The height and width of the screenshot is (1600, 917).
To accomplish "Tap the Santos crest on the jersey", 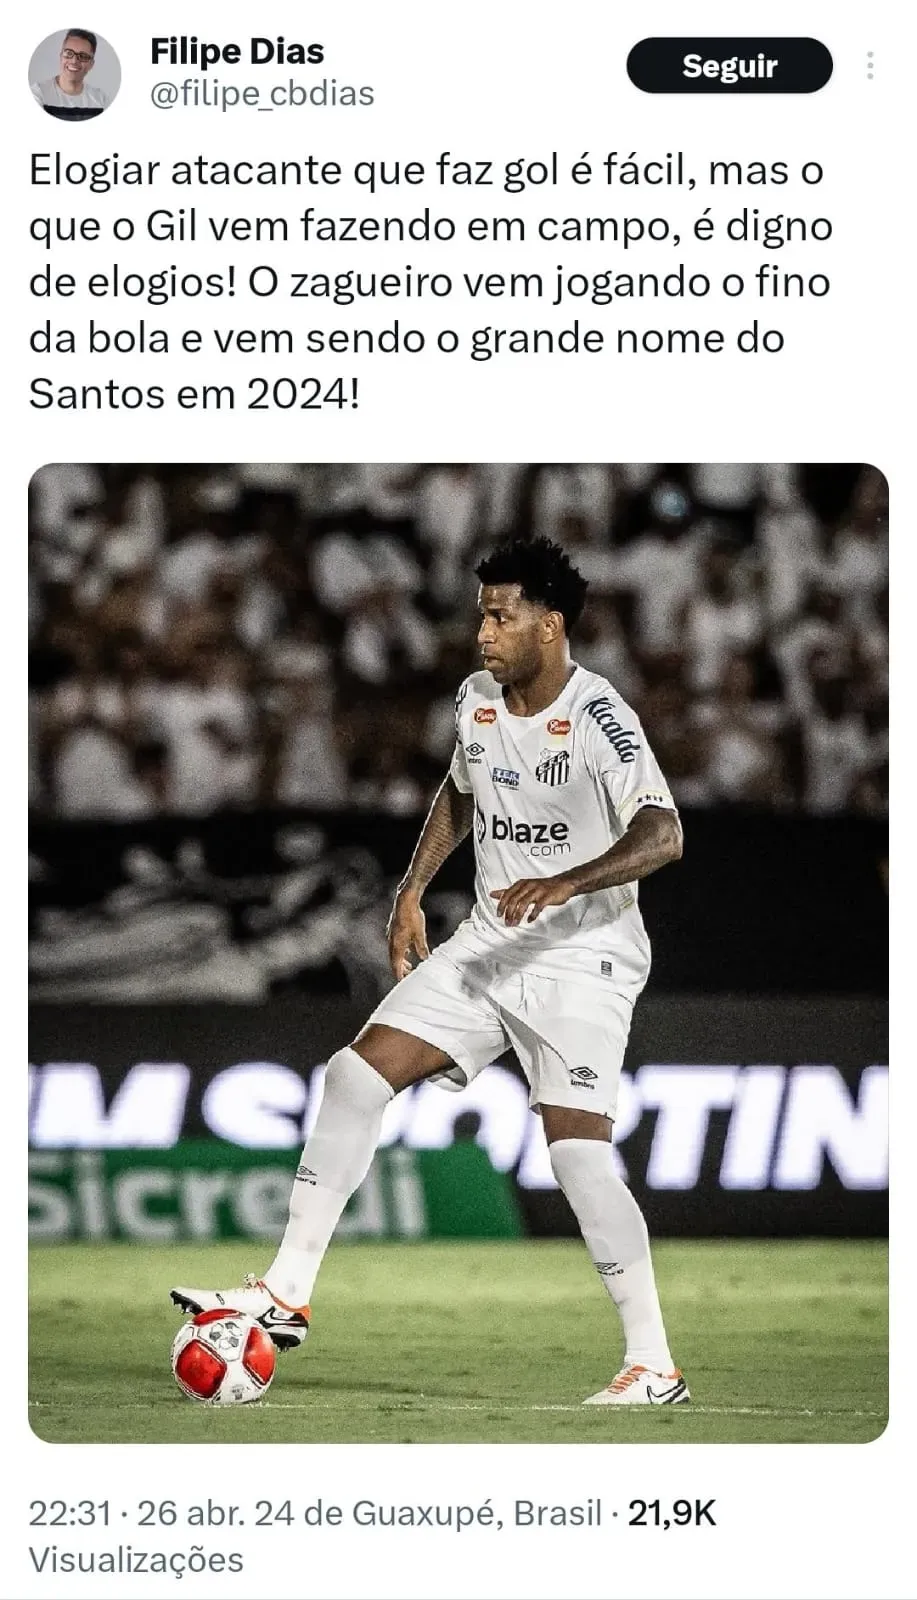I will [552, 767].
